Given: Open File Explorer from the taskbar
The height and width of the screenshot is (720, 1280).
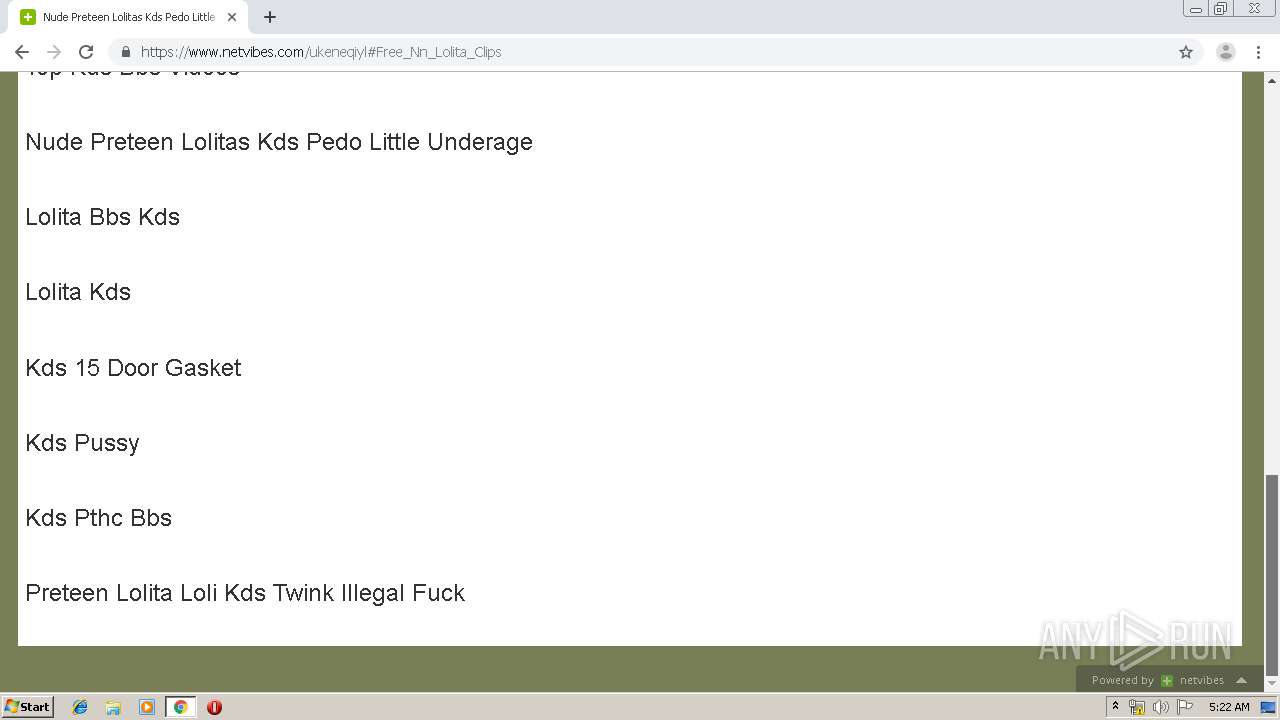Looking at the screenshot, I should [113, 707].
